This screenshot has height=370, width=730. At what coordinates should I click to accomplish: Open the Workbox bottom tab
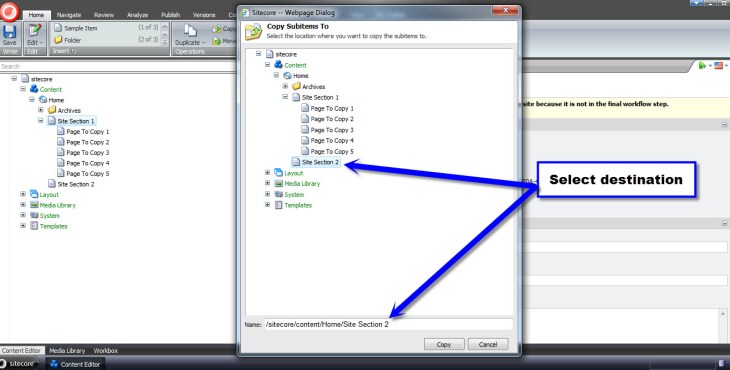click(106, 350)
